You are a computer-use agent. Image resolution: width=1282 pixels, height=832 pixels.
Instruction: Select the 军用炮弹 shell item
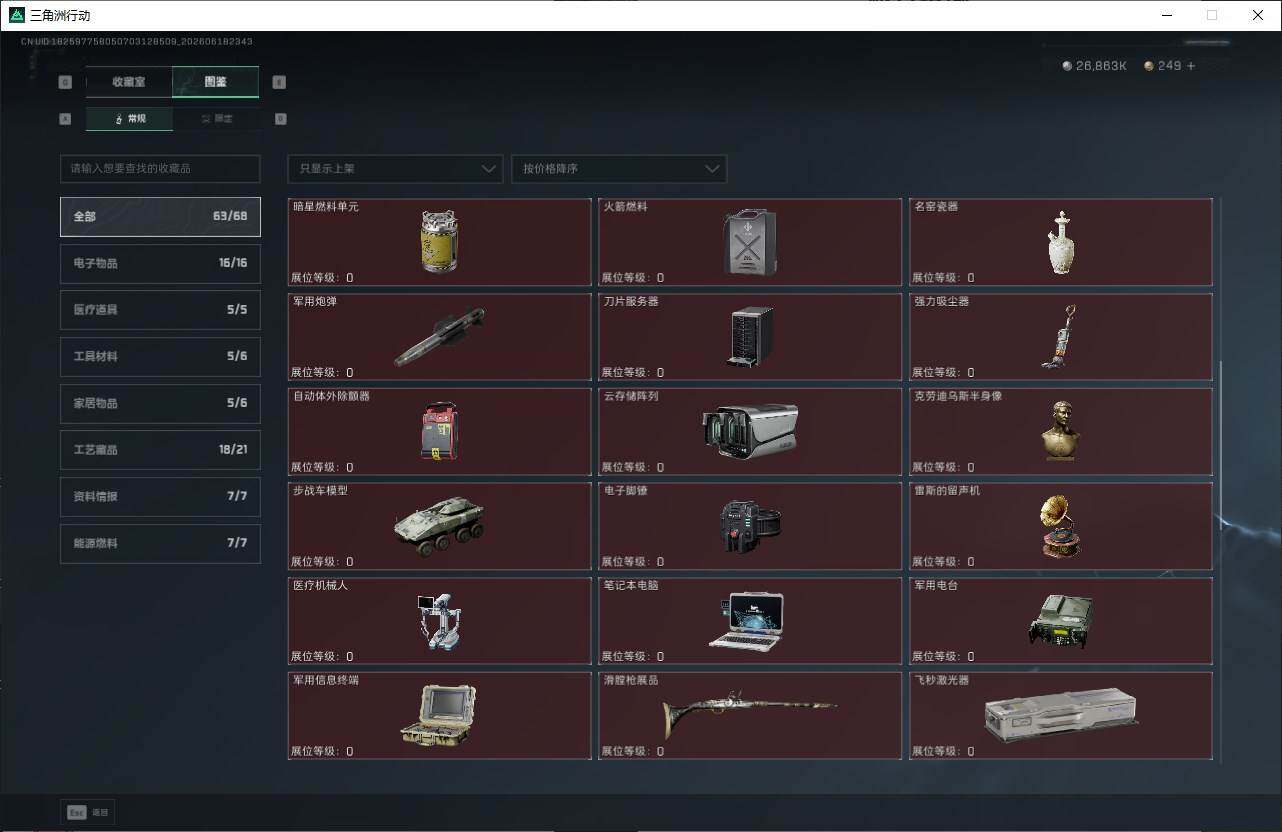pos(439,337)
